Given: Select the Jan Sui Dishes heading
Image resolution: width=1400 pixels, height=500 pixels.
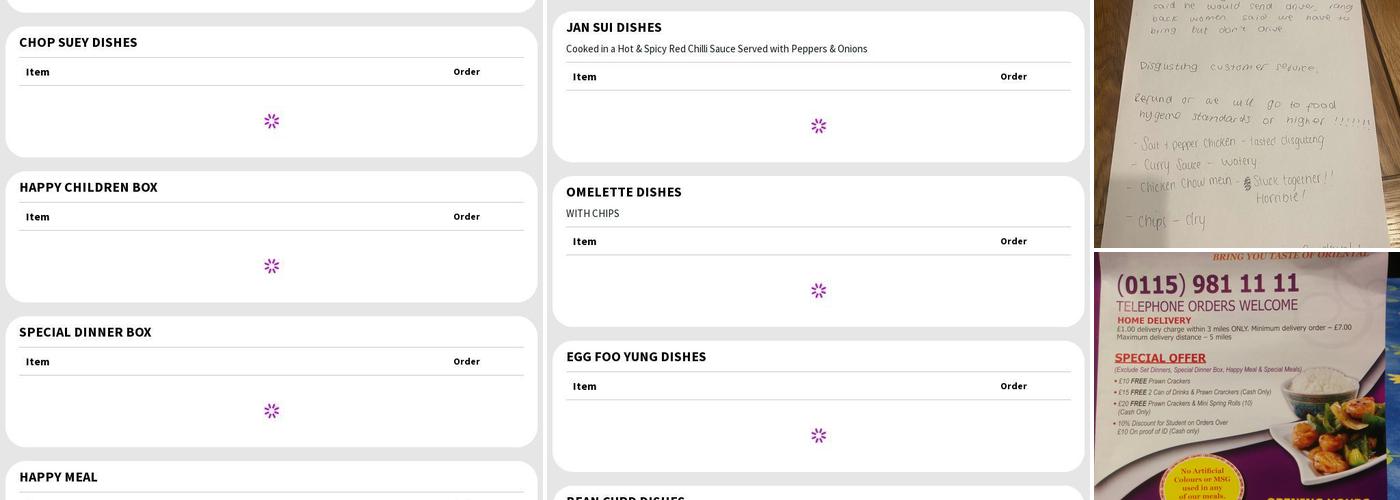Looking at the screenshot, I should 614,27.
